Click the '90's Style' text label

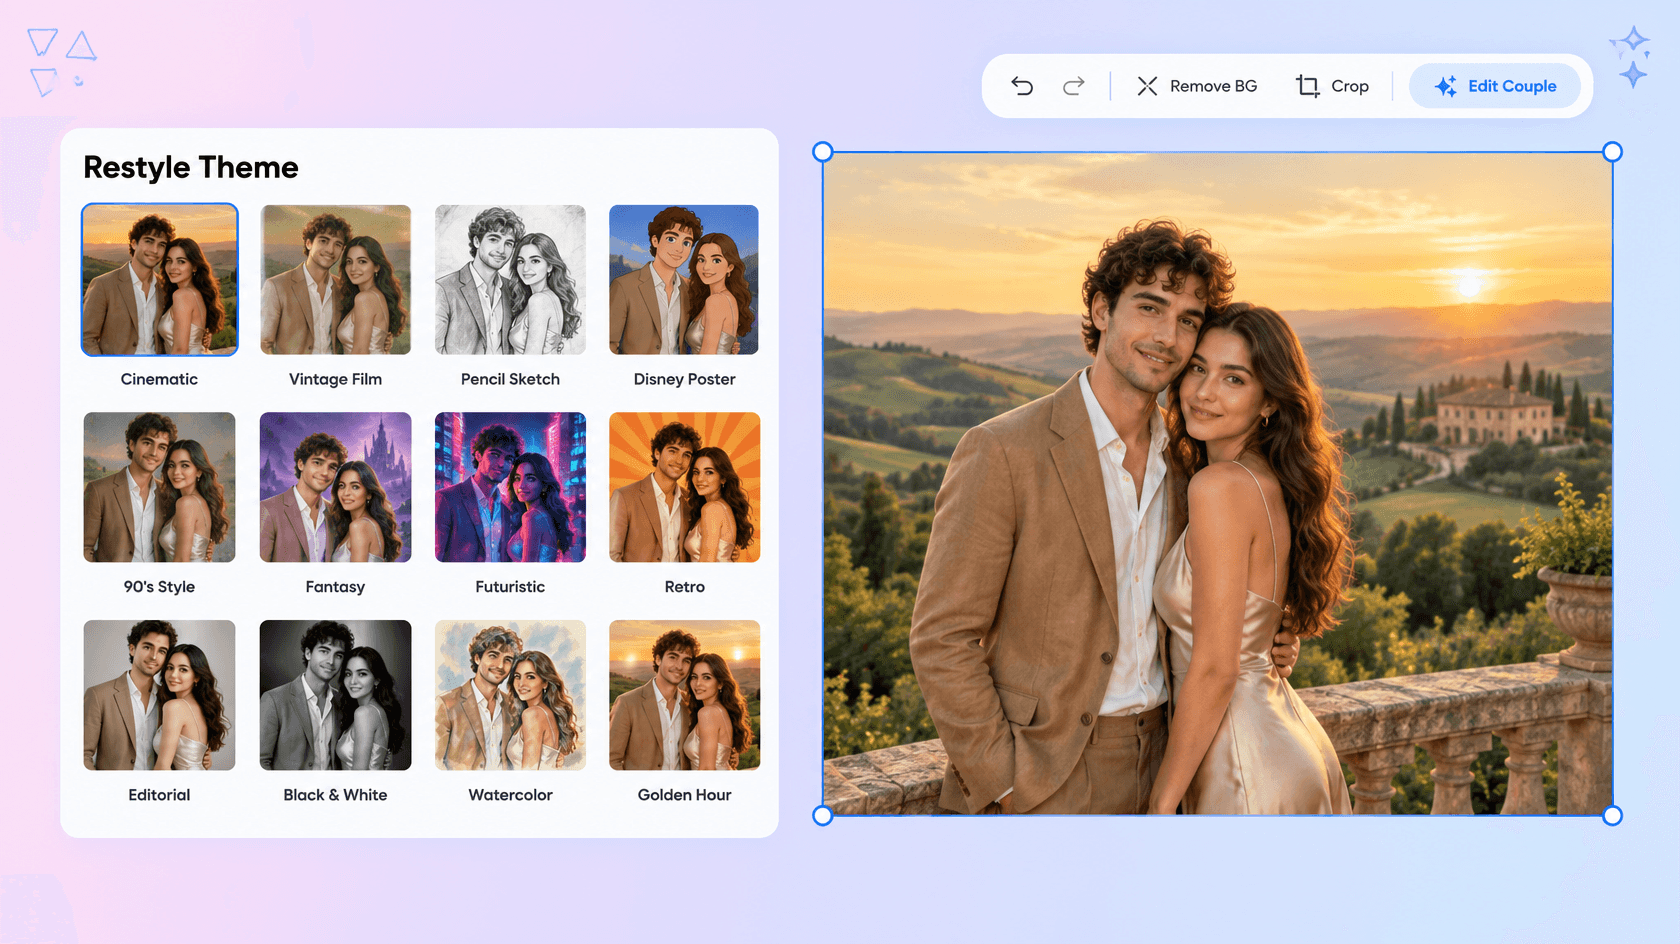[x=159, y=587]
